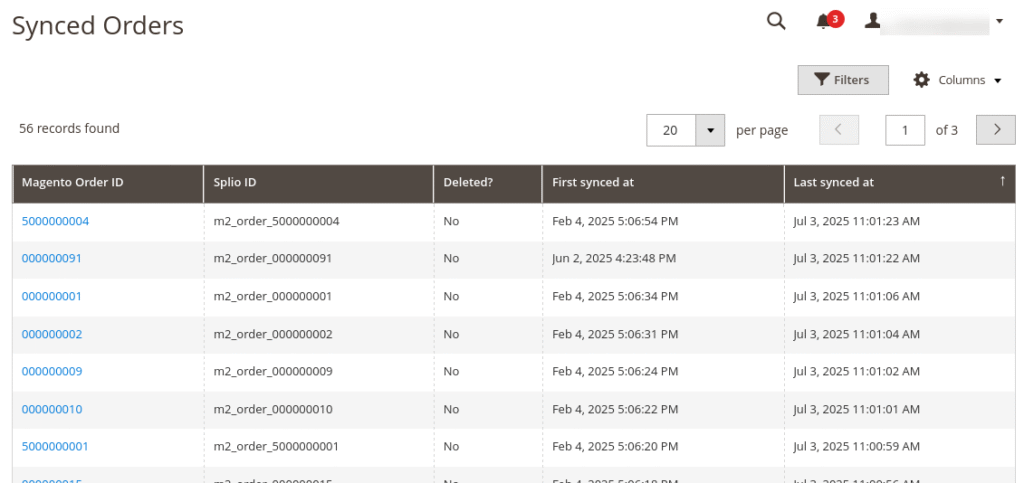
Task: Open the Filters panel
Action: 842,80
